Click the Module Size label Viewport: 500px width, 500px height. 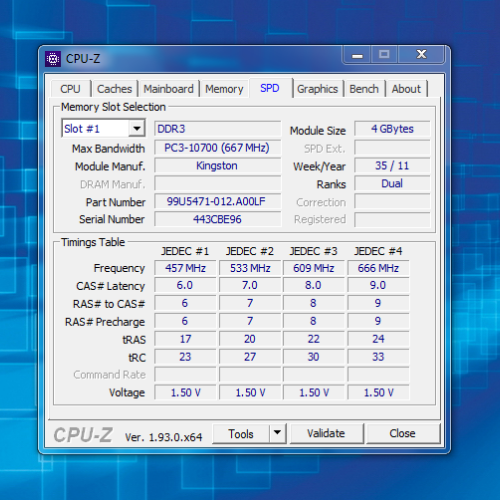(318, 131)
